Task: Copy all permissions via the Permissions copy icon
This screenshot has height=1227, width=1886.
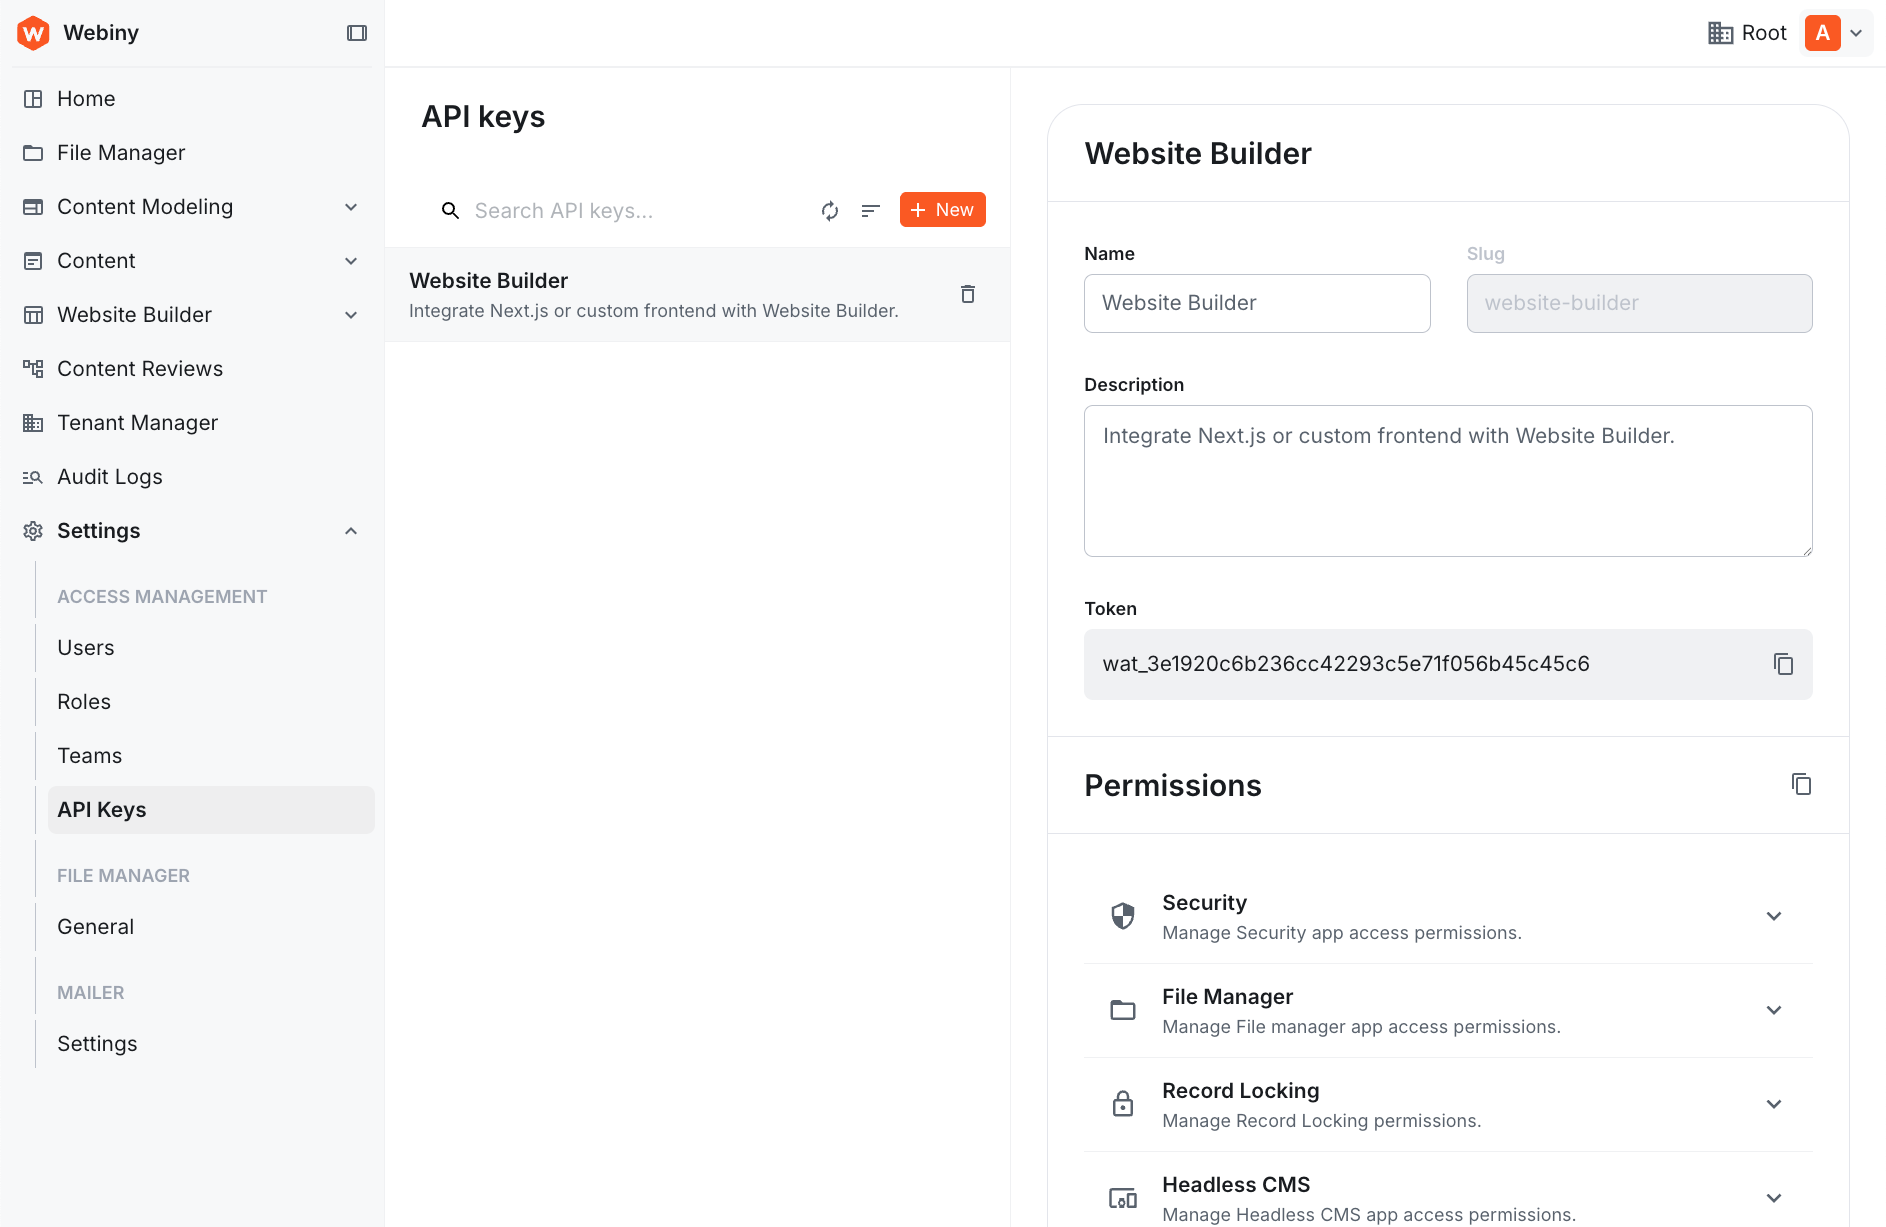Action: click(1801, 784)
